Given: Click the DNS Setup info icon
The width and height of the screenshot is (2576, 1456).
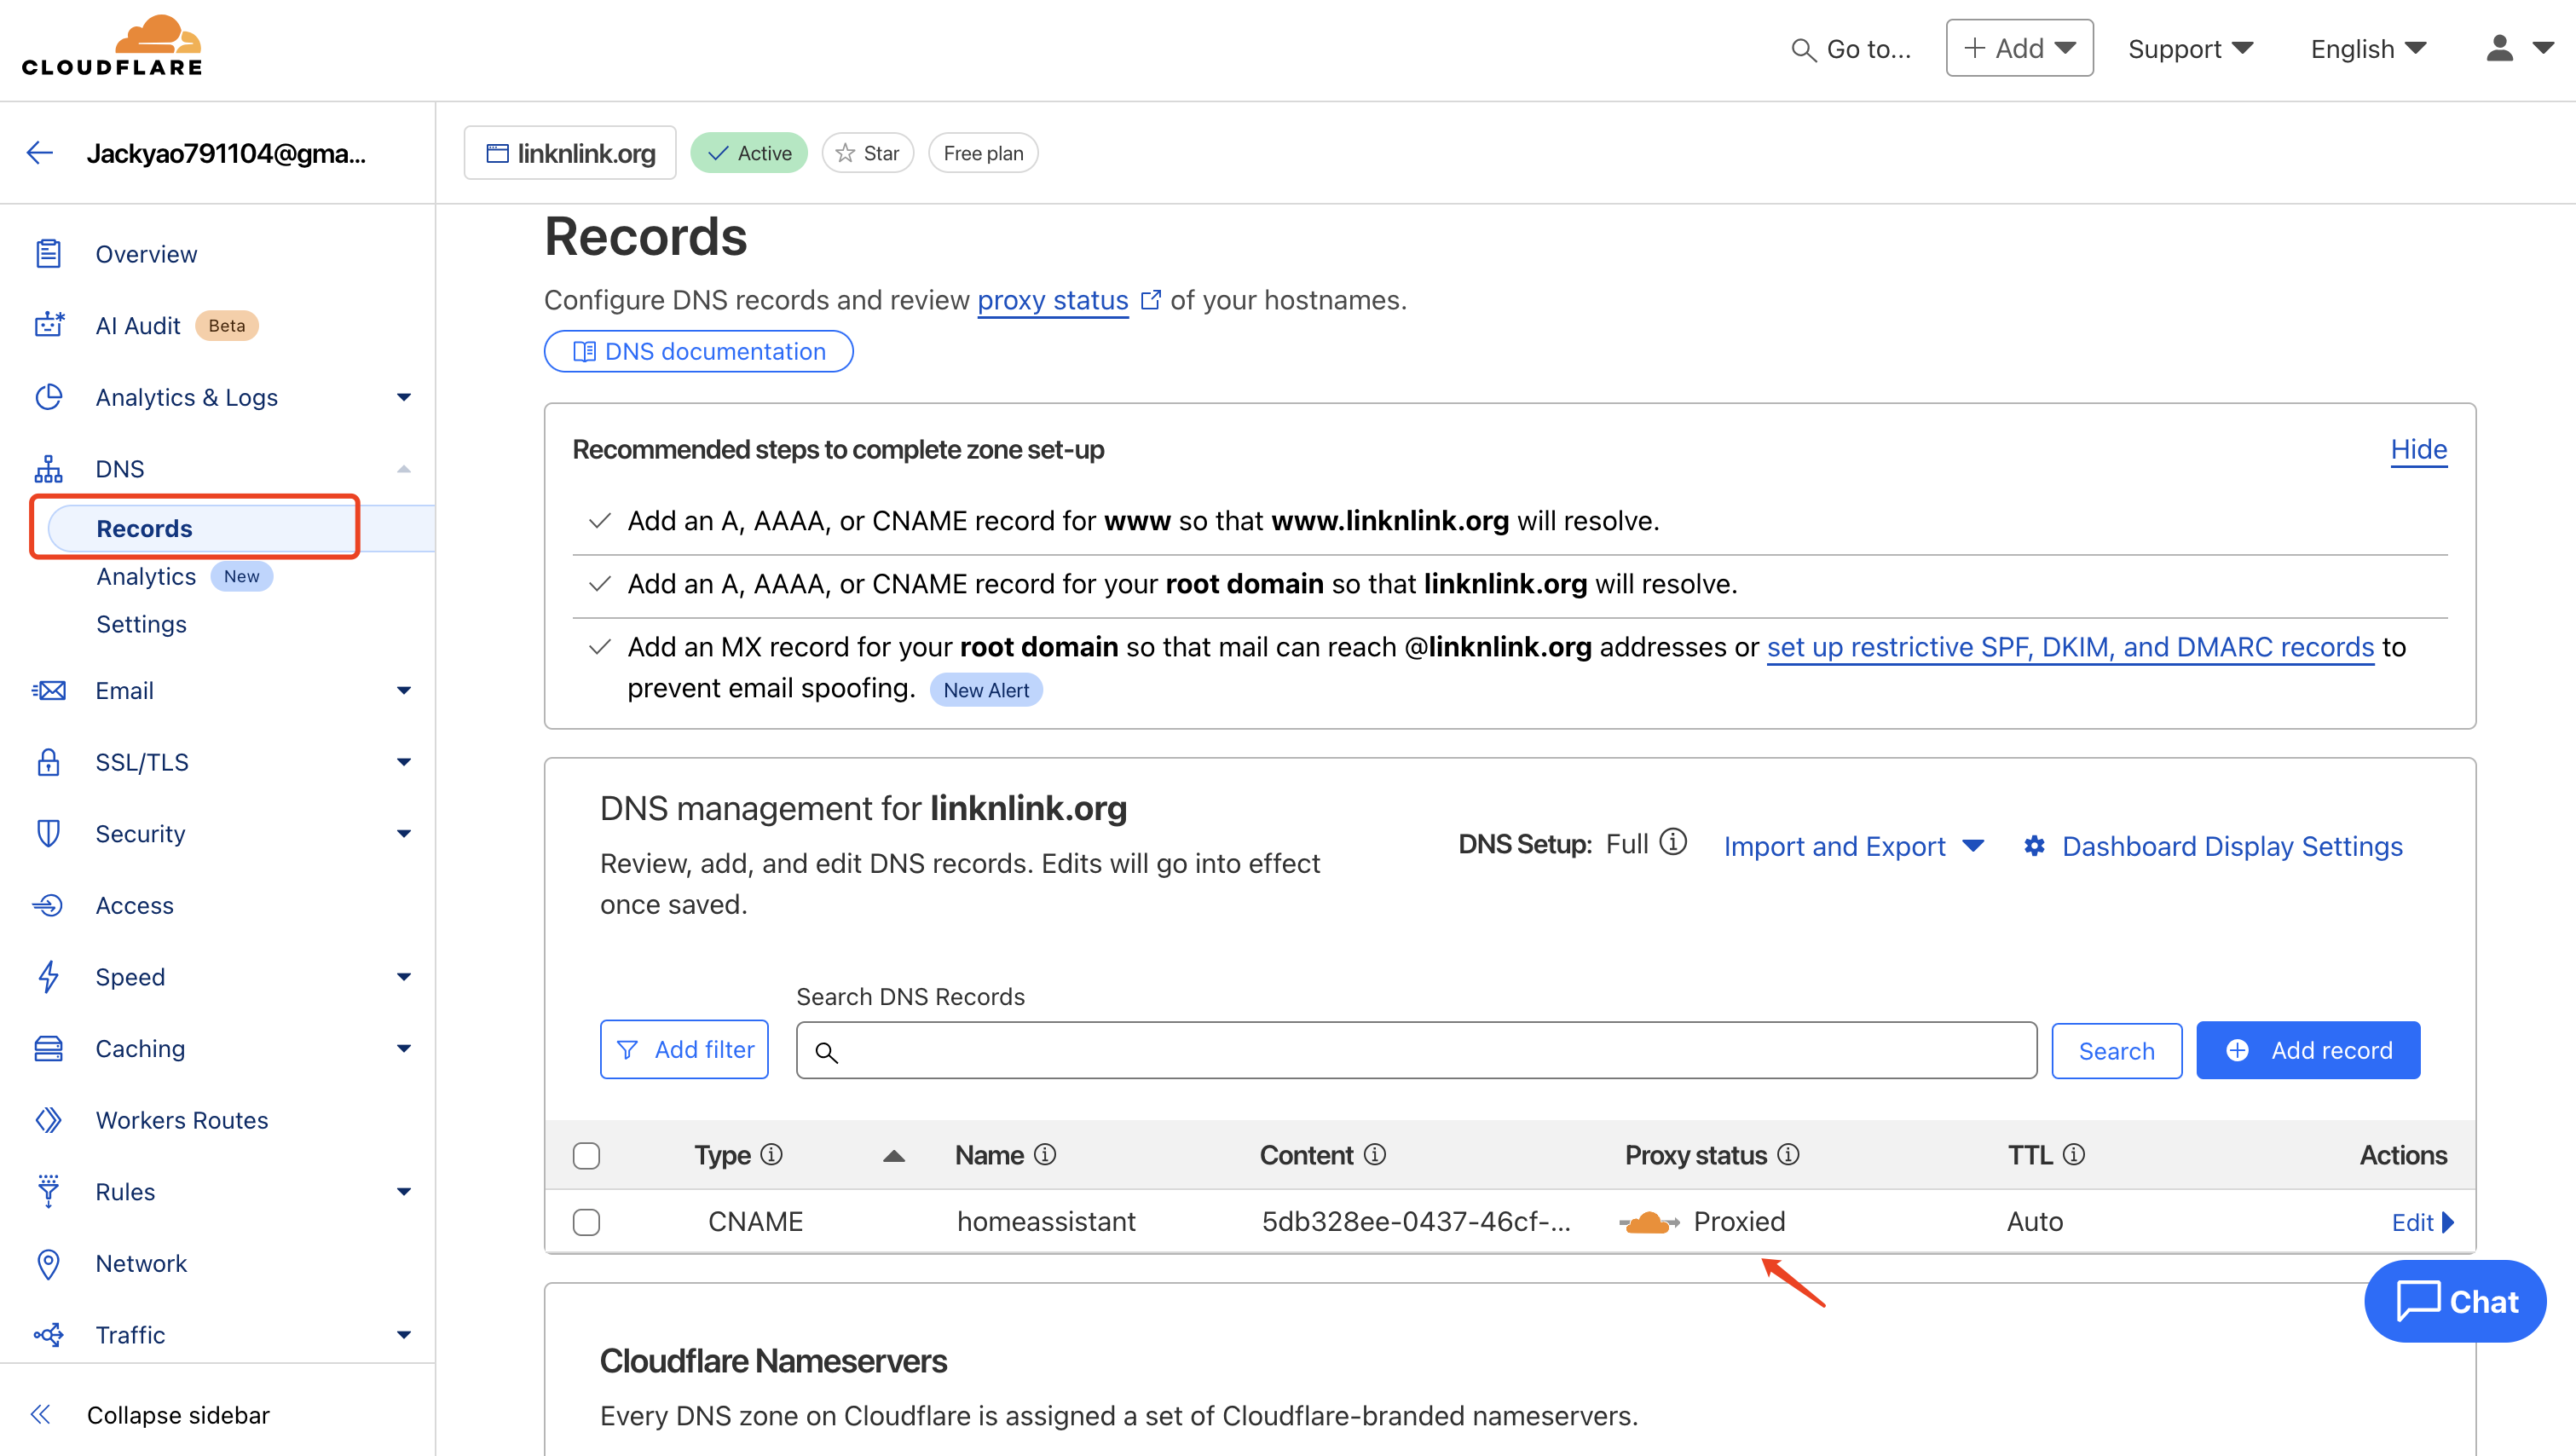Looking at the screenshot, I should 1673,843.
